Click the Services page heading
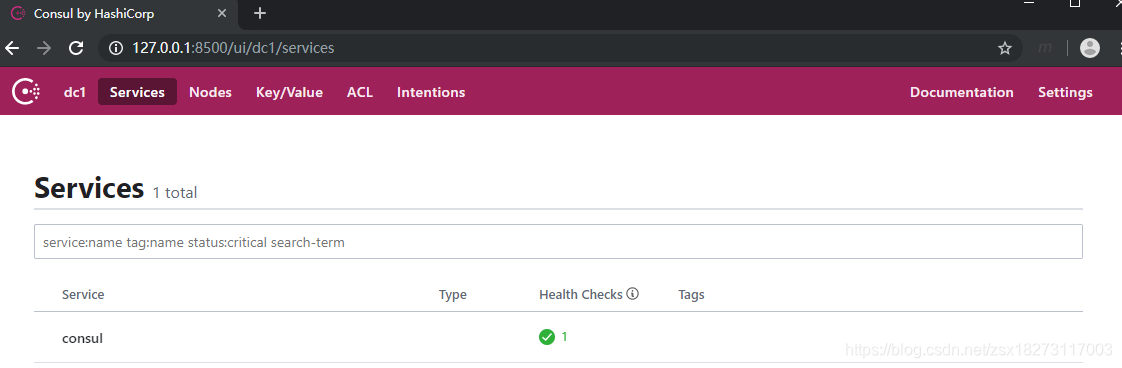Screen dimensions: 1122x368 [x=89, y=188]
